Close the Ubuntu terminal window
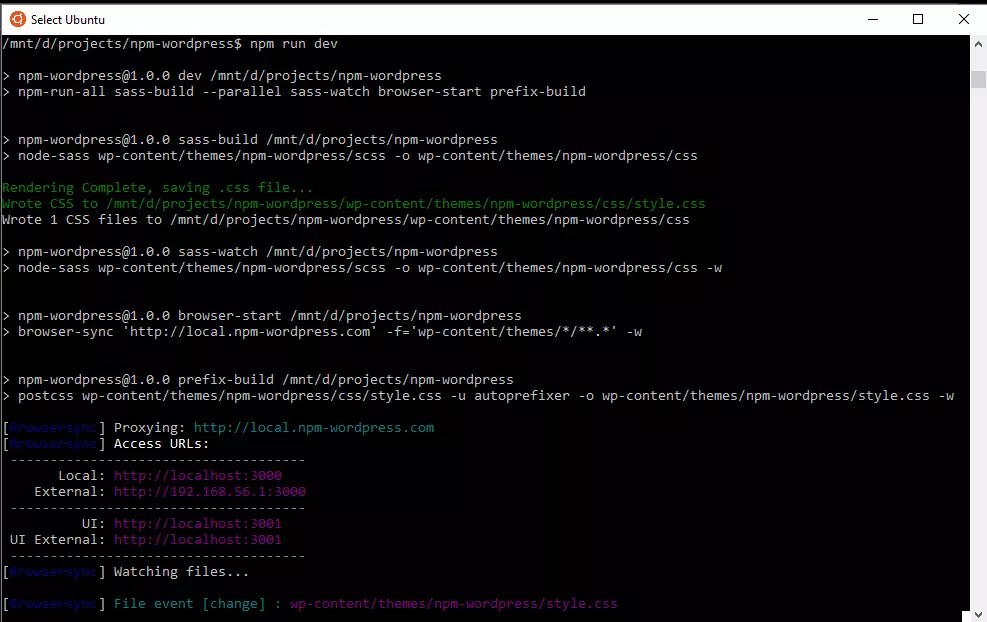The height and width of the screenshot is (622, 987). tap(964, 20)
